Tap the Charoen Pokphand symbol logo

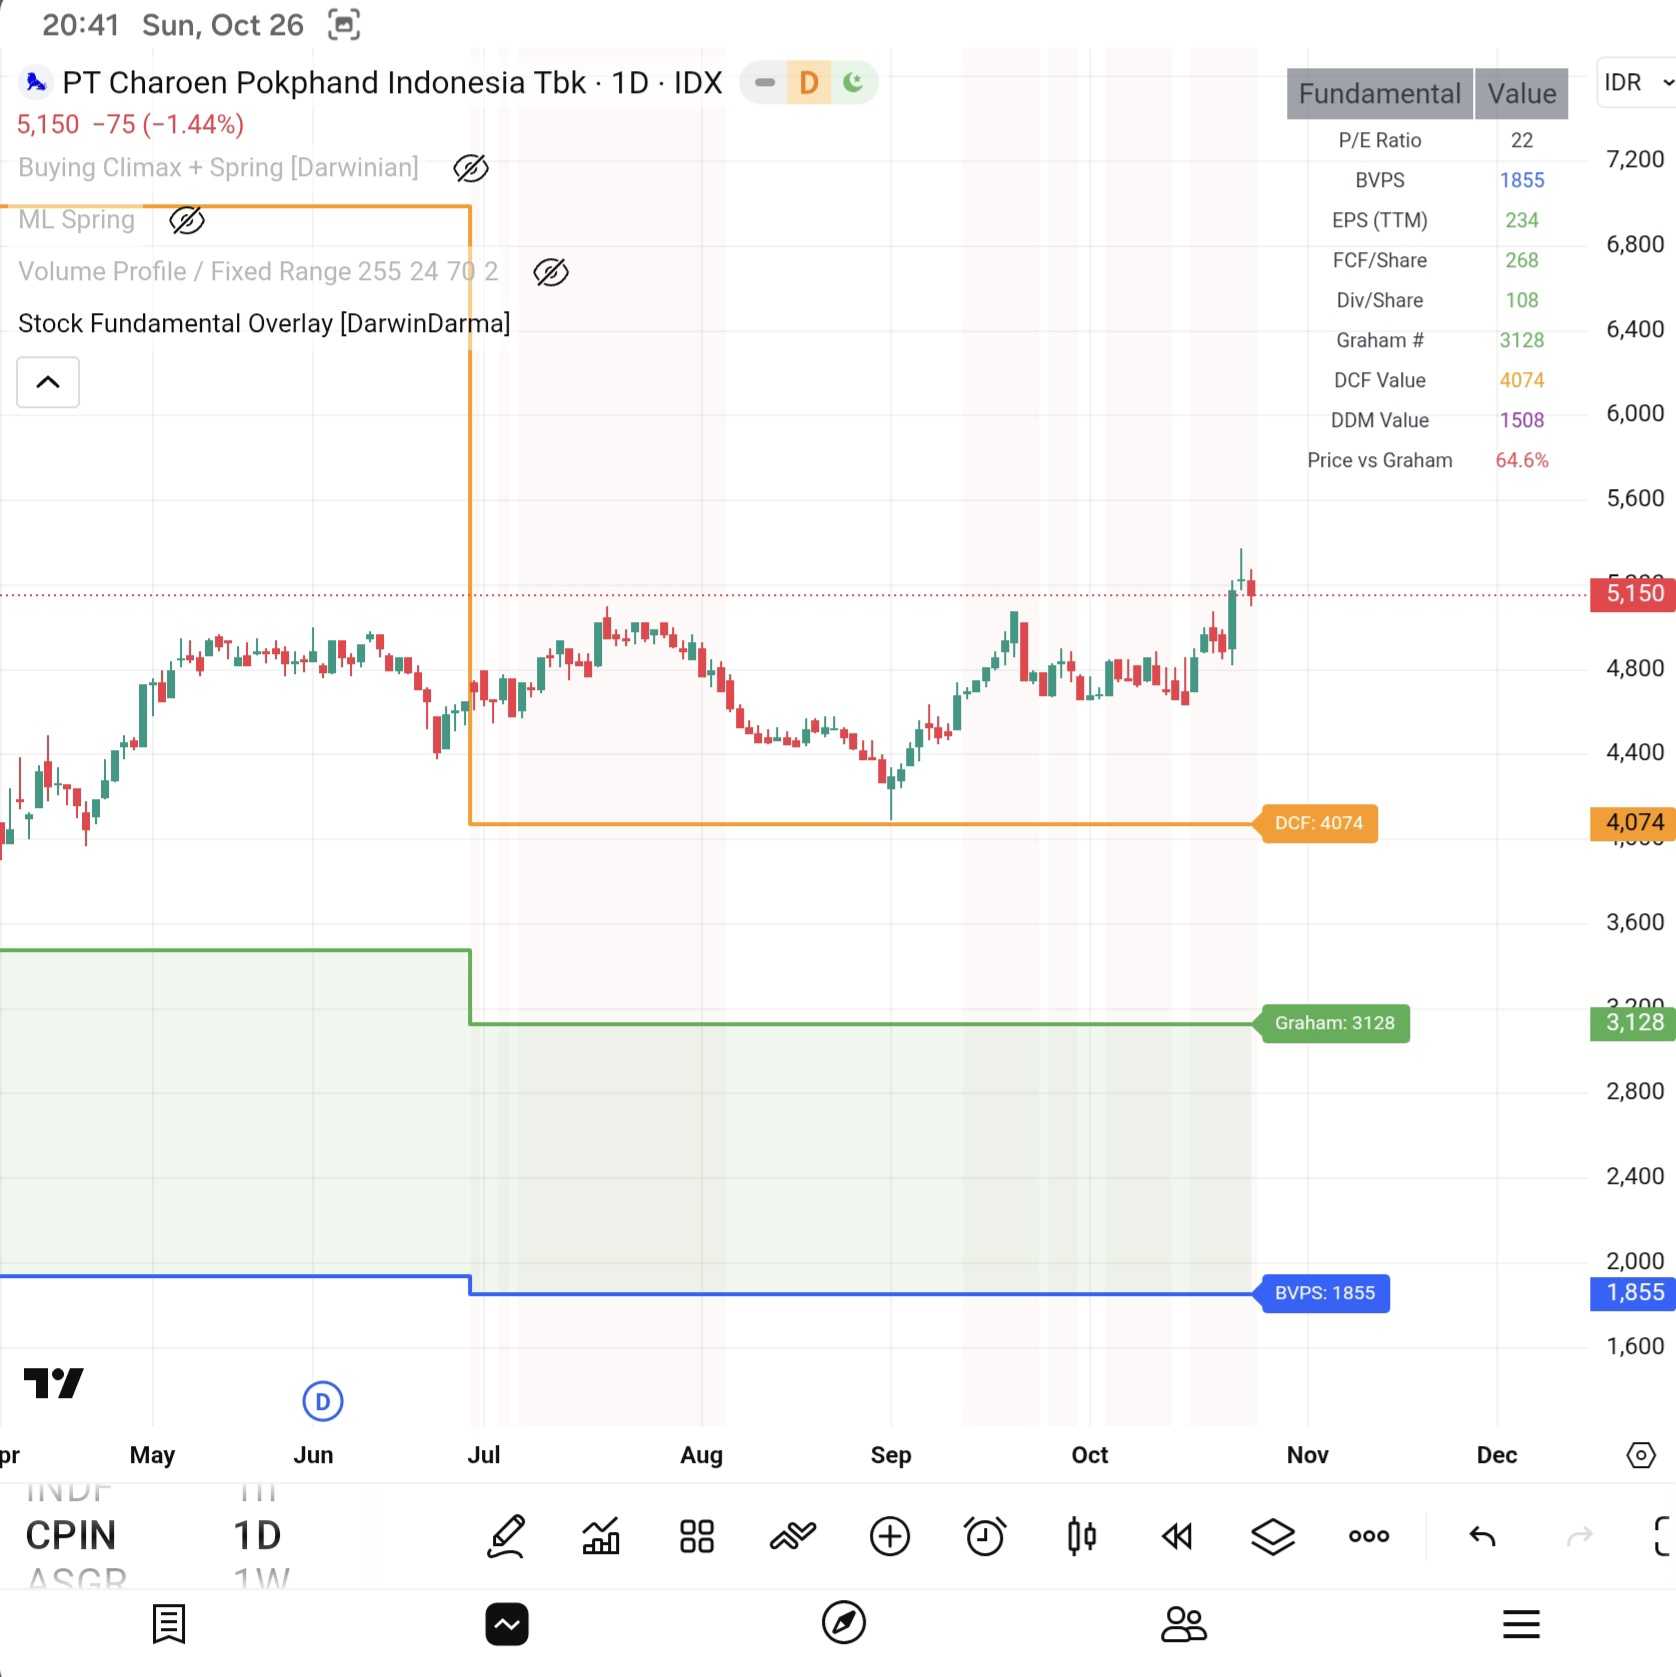[x=36, y=82]
